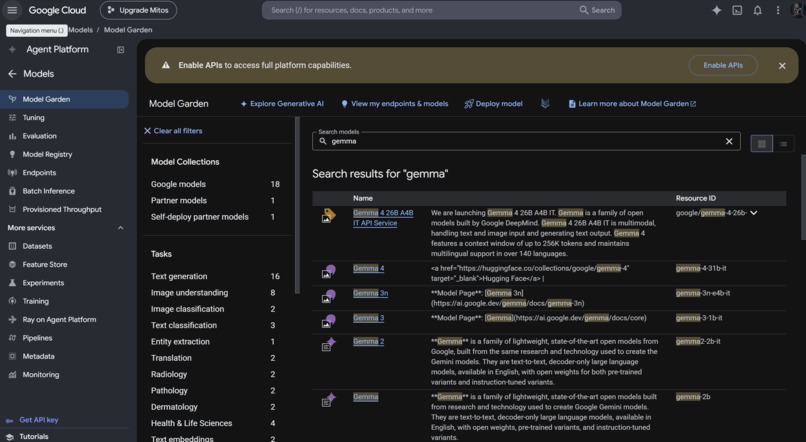806x442 pixels.
Task: Open View my endpoints & models
Action: (394, 104)
